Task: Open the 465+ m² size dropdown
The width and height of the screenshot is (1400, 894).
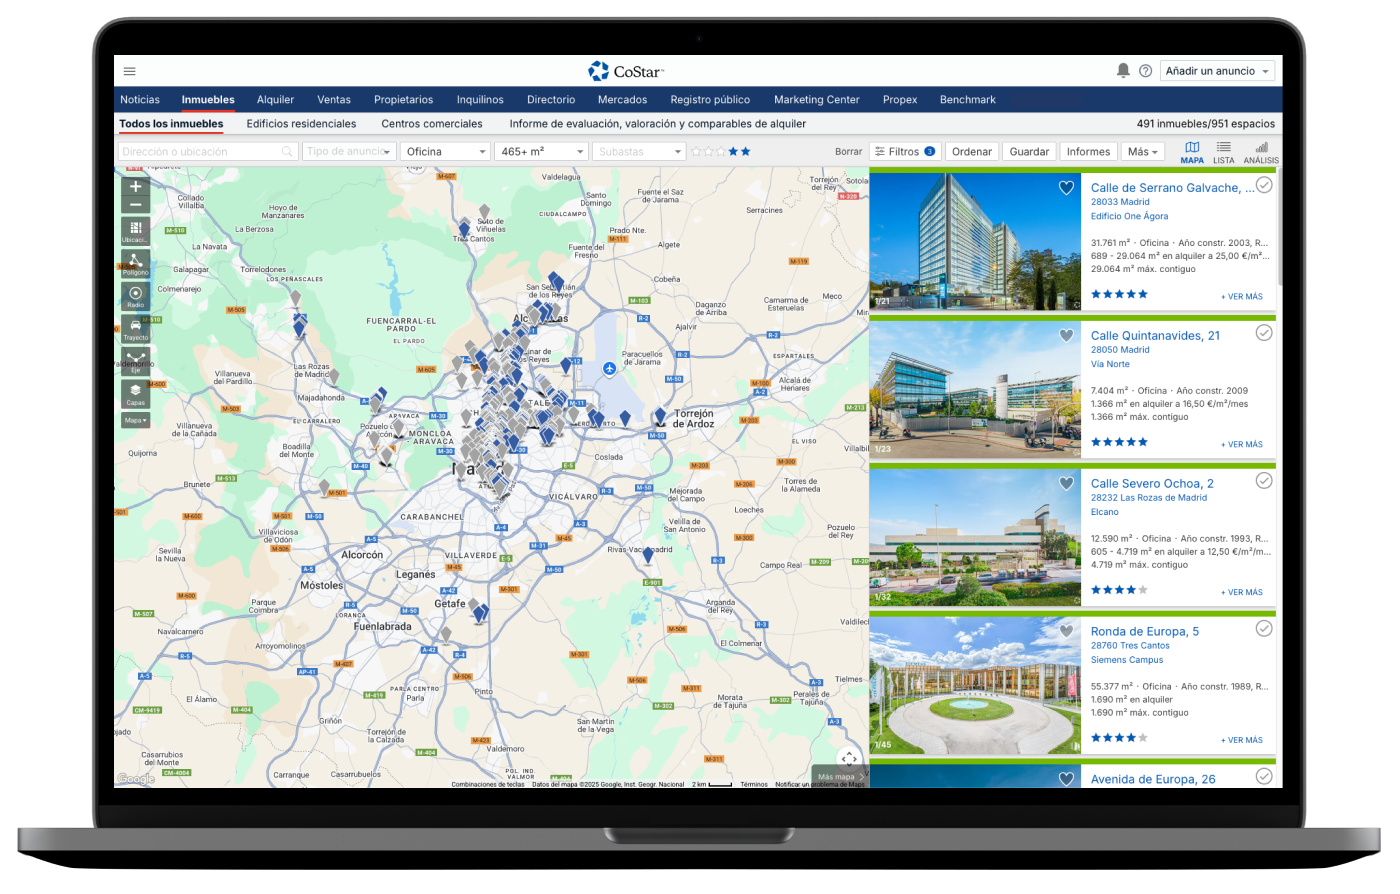Action: (543, 152)
